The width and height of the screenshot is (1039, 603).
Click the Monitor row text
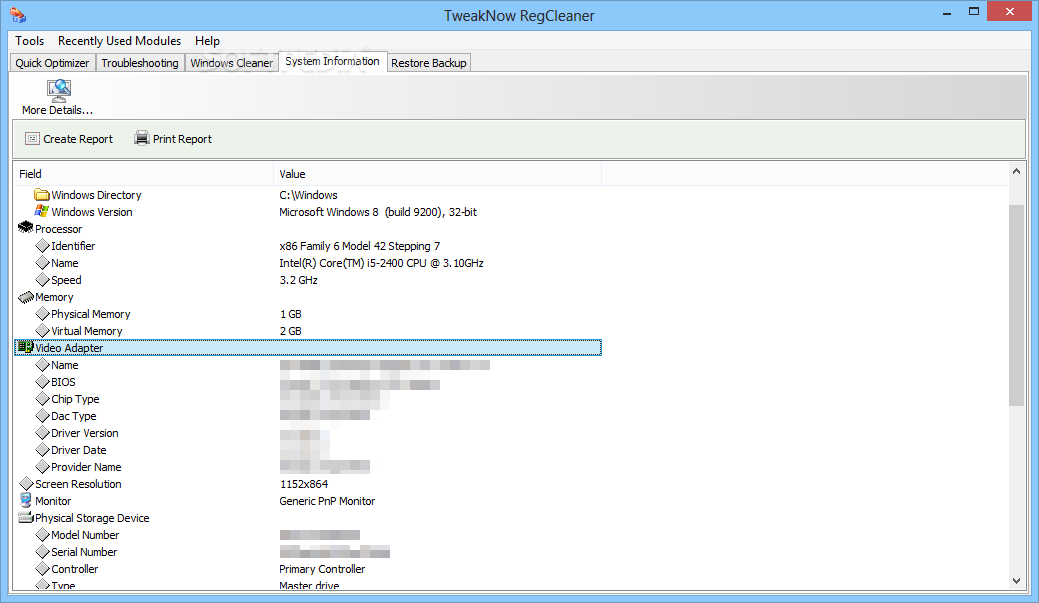click(x=53, y=501)
